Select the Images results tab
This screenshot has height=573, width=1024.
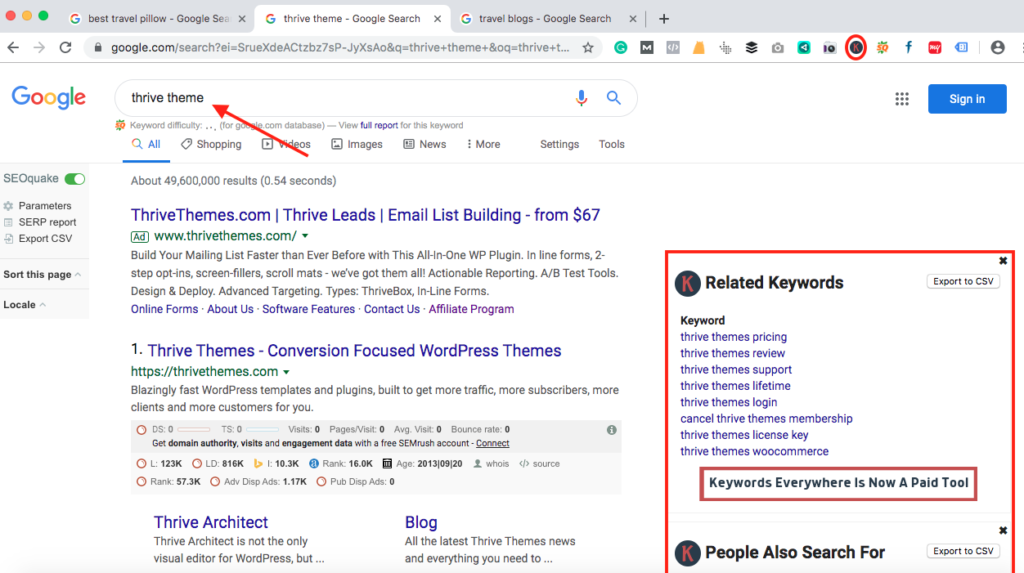pos(357,144)
